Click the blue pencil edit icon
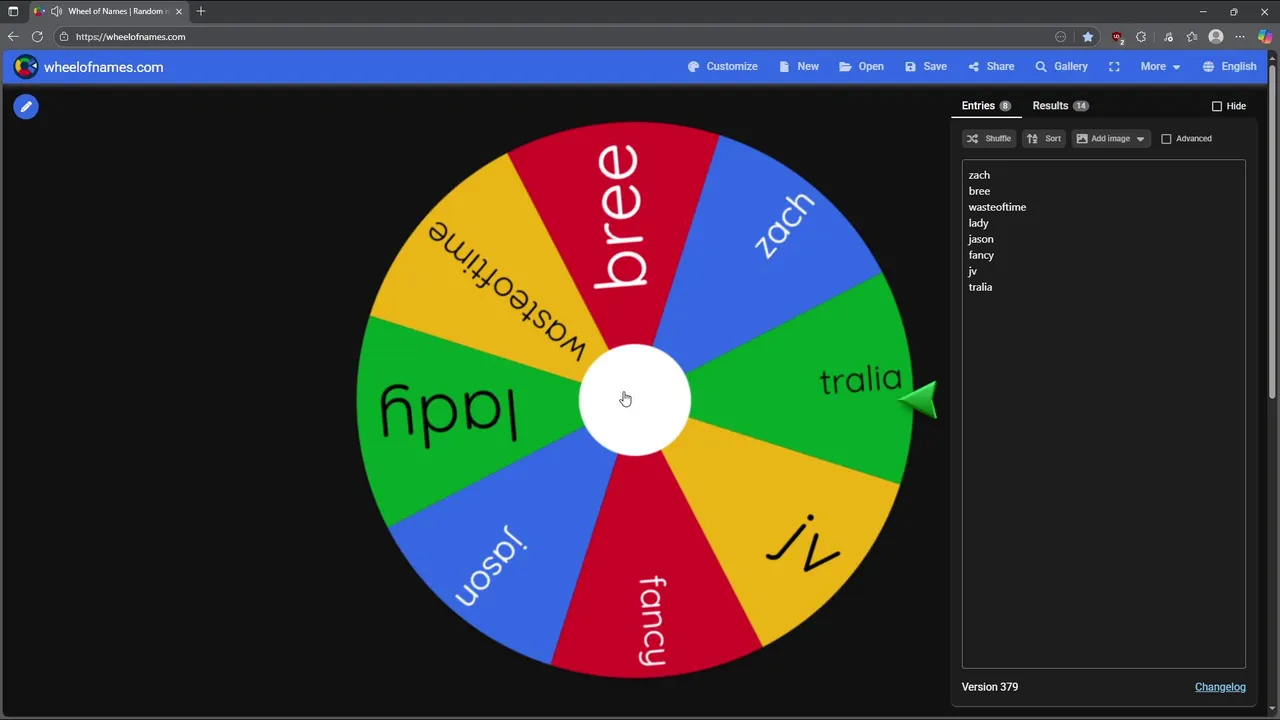This screenshot has height=720, width=1280. (26, 106)
